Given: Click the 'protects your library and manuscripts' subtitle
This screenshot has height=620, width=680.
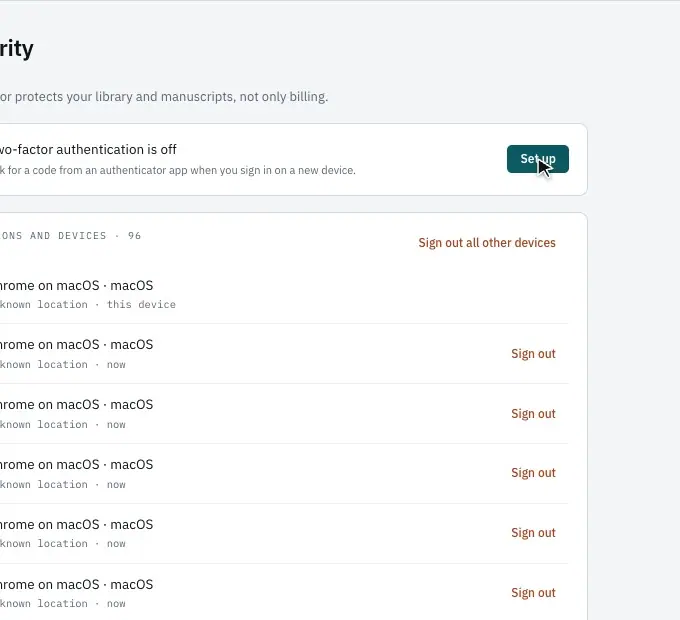Looking at the screenshot, I should [x=164, y=97].
